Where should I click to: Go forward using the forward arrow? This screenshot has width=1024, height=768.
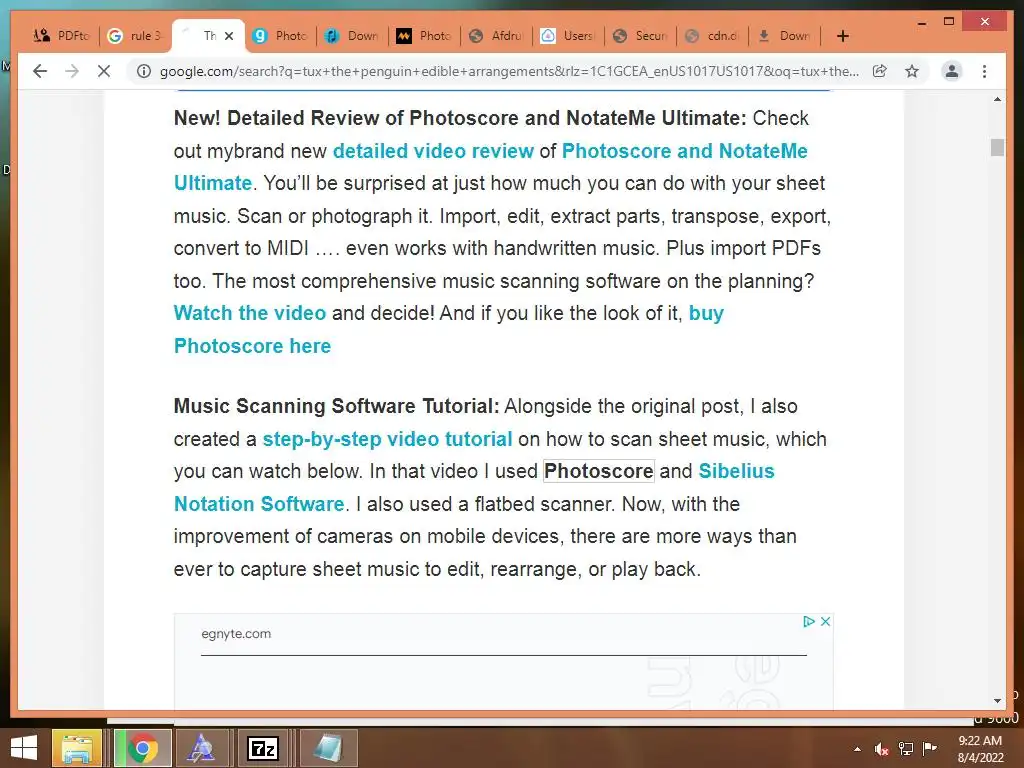tap(72, 71)
